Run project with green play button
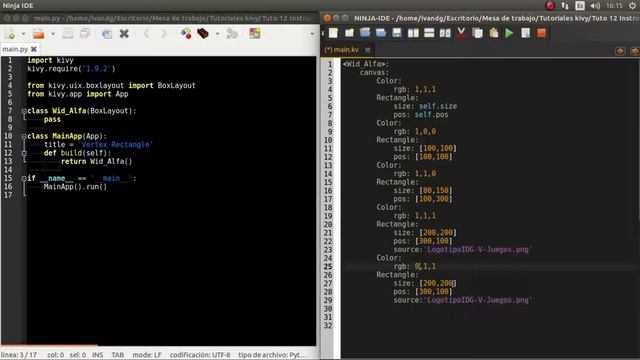This screenshot has width=640, height=360. pos(509,33)
